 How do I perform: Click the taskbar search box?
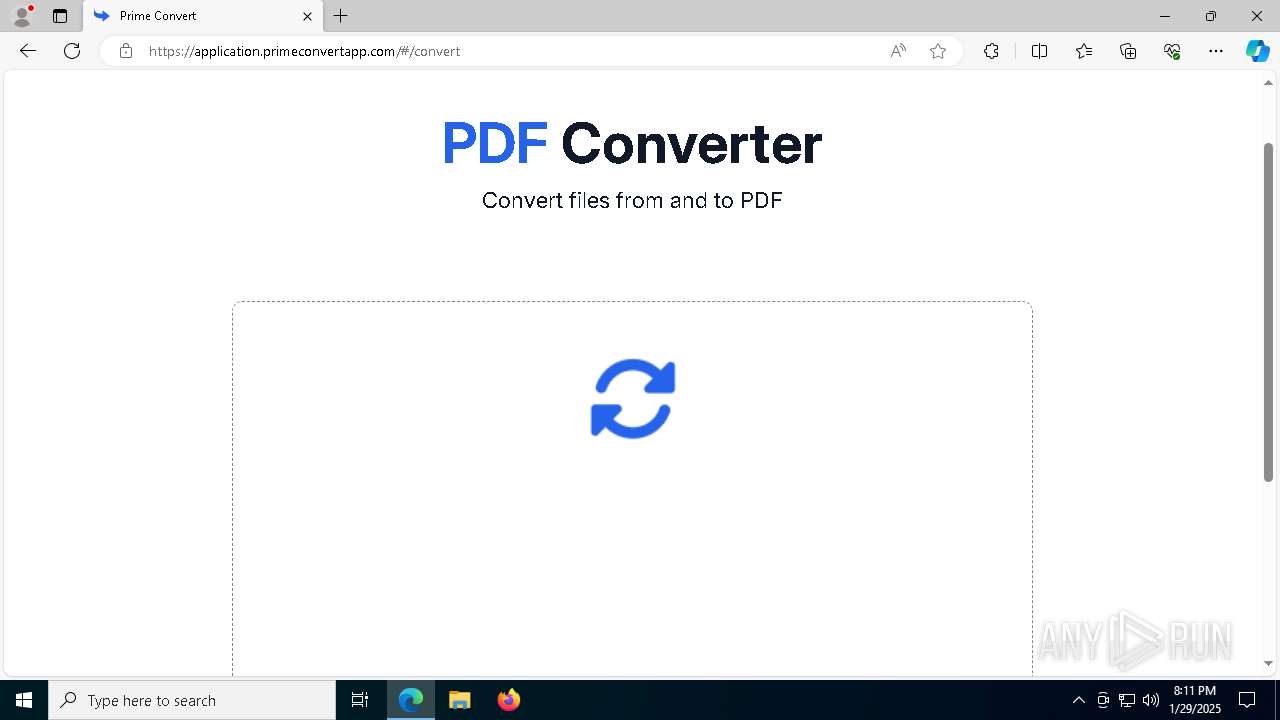pyautogui.click(x=192, y=700)
